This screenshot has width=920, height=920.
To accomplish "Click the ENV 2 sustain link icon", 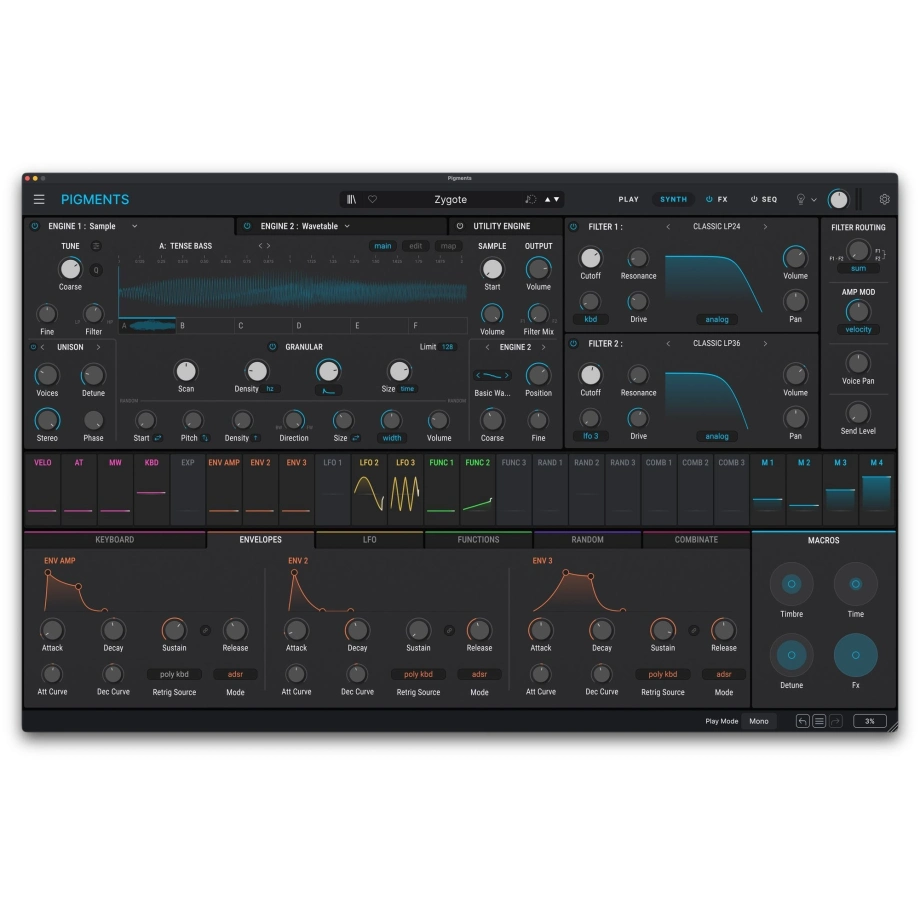I will [449, 630].
